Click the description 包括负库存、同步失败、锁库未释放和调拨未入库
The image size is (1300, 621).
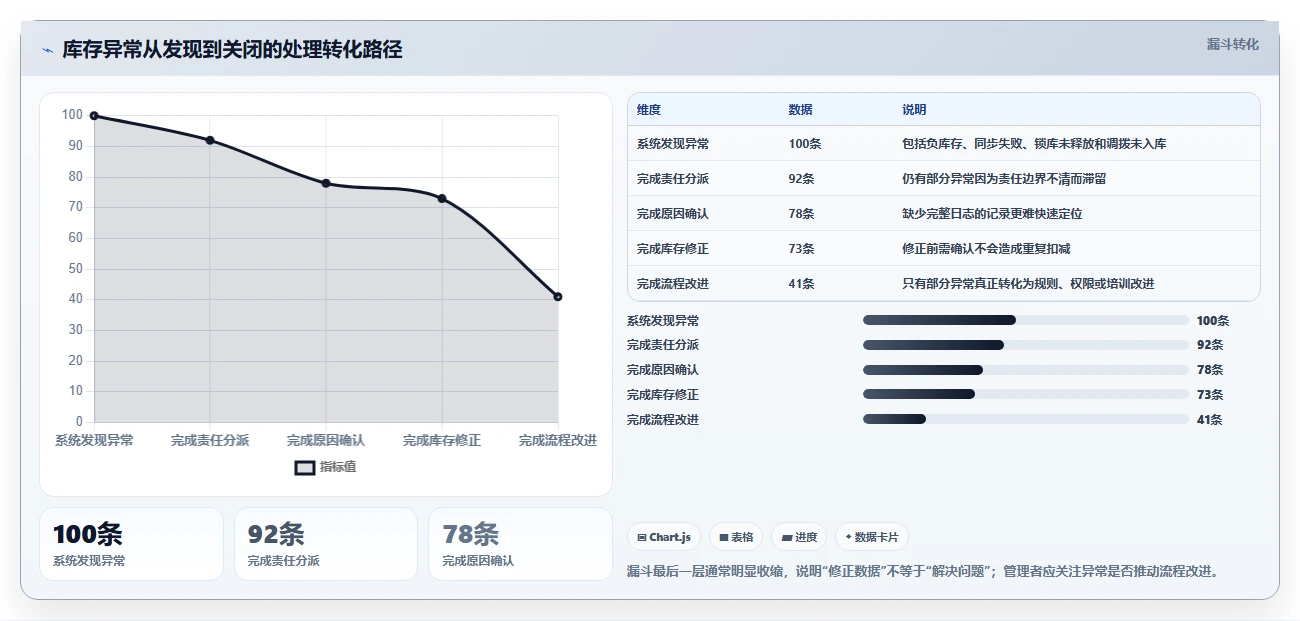tap(1034, 144)
